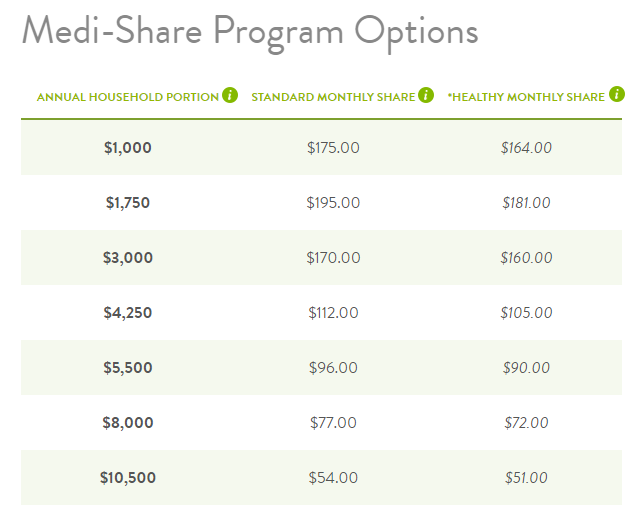Choose the $3,000 annual household portion
Viewport: 637px width, 522px height.
(128, 258)
